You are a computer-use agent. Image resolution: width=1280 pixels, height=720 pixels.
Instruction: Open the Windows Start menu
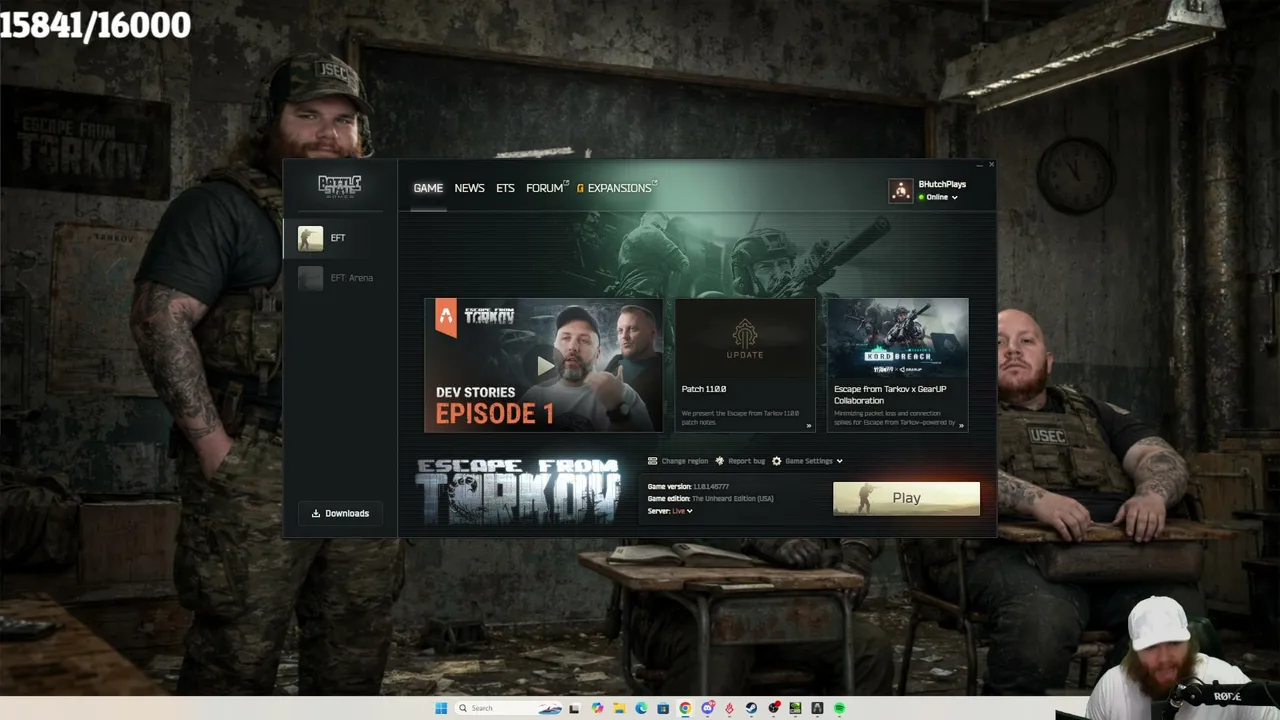pyautogui.click(x=441, y=708)
